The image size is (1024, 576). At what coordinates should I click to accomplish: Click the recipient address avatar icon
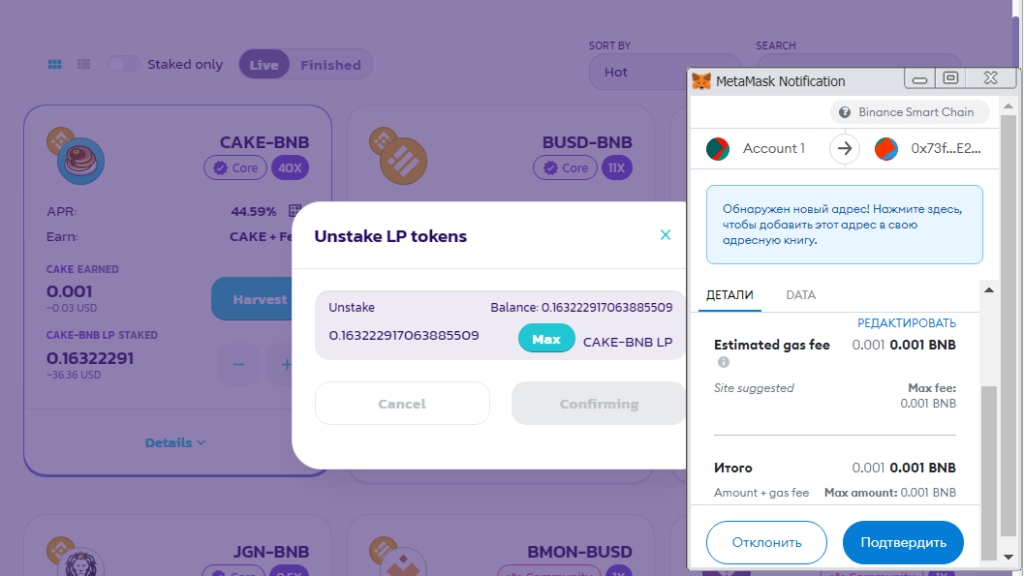click(886, 148)
